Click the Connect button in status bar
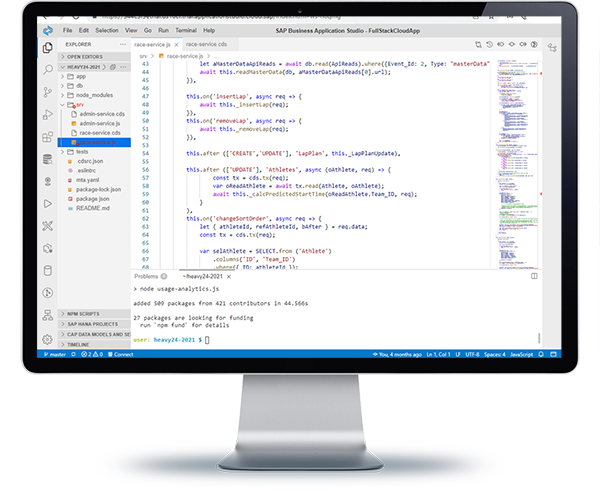 (121, 355)
